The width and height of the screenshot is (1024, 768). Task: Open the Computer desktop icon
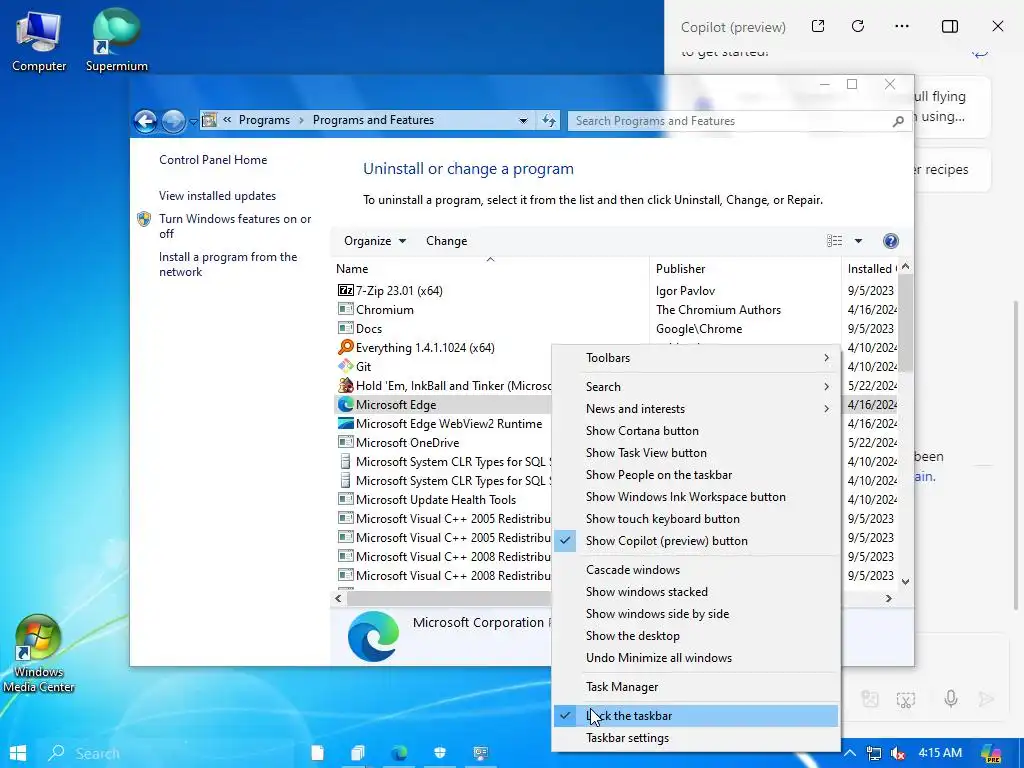(39, 40)
